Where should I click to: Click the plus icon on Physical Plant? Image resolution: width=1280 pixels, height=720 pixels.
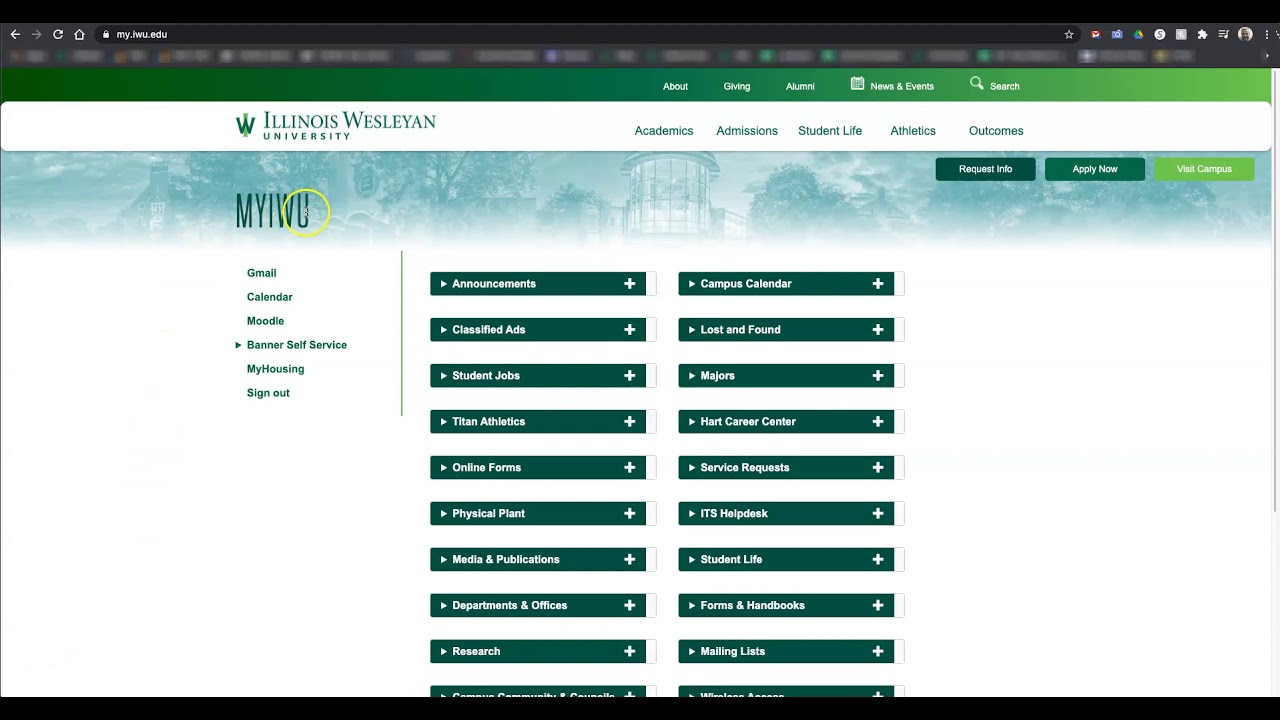coord(630,514)
